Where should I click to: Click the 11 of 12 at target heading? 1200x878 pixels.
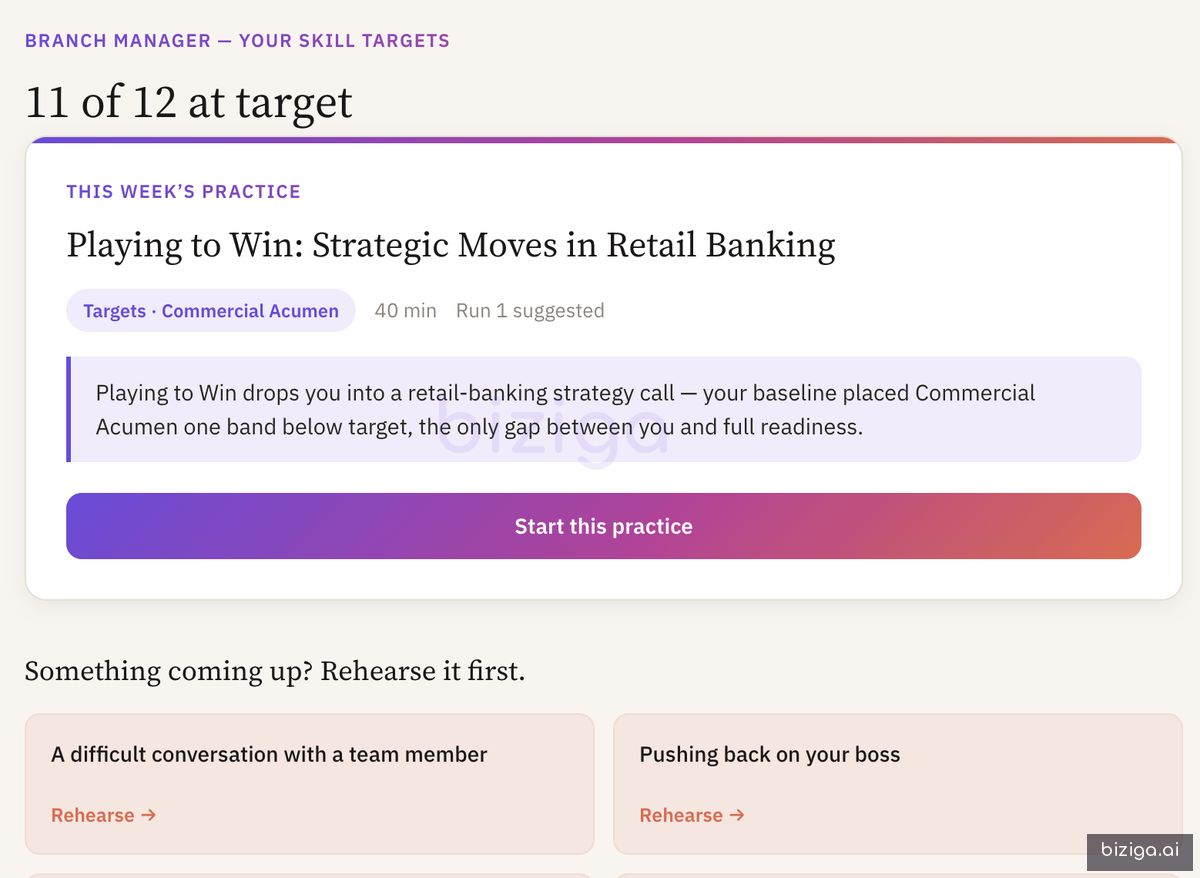point(189,102)
